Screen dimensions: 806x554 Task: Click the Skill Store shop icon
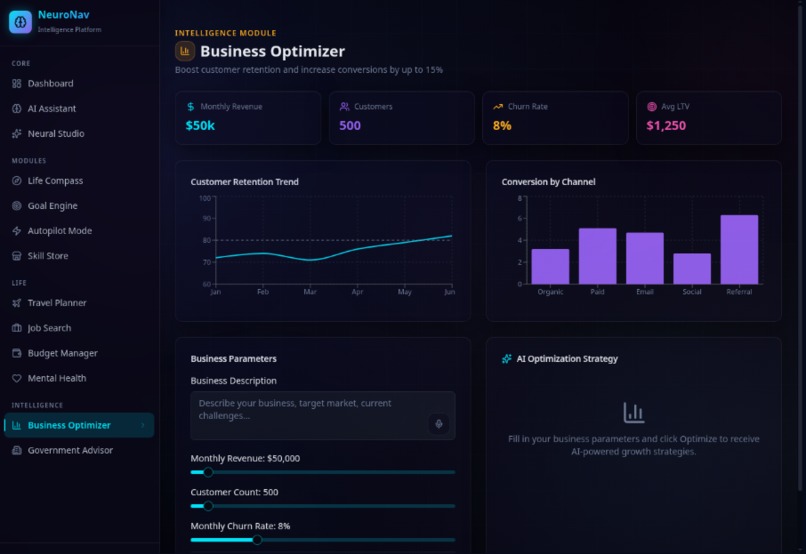click(x=16, y=255)
